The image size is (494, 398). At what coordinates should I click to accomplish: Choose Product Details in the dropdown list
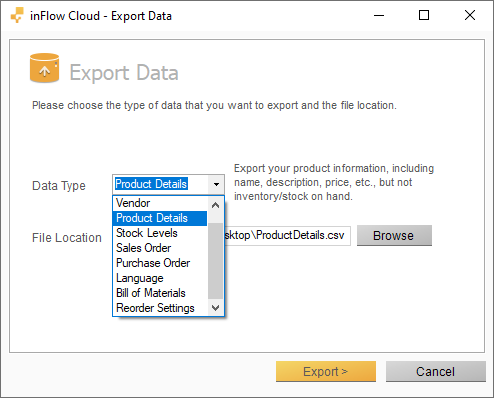(x=160, y=218)
